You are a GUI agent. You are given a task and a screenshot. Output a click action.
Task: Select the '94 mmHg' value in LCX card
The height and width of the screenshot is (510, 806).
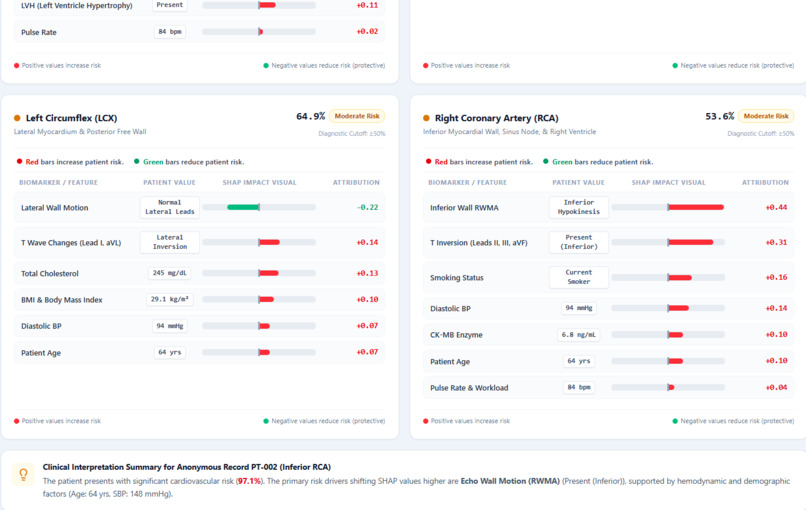170,326
